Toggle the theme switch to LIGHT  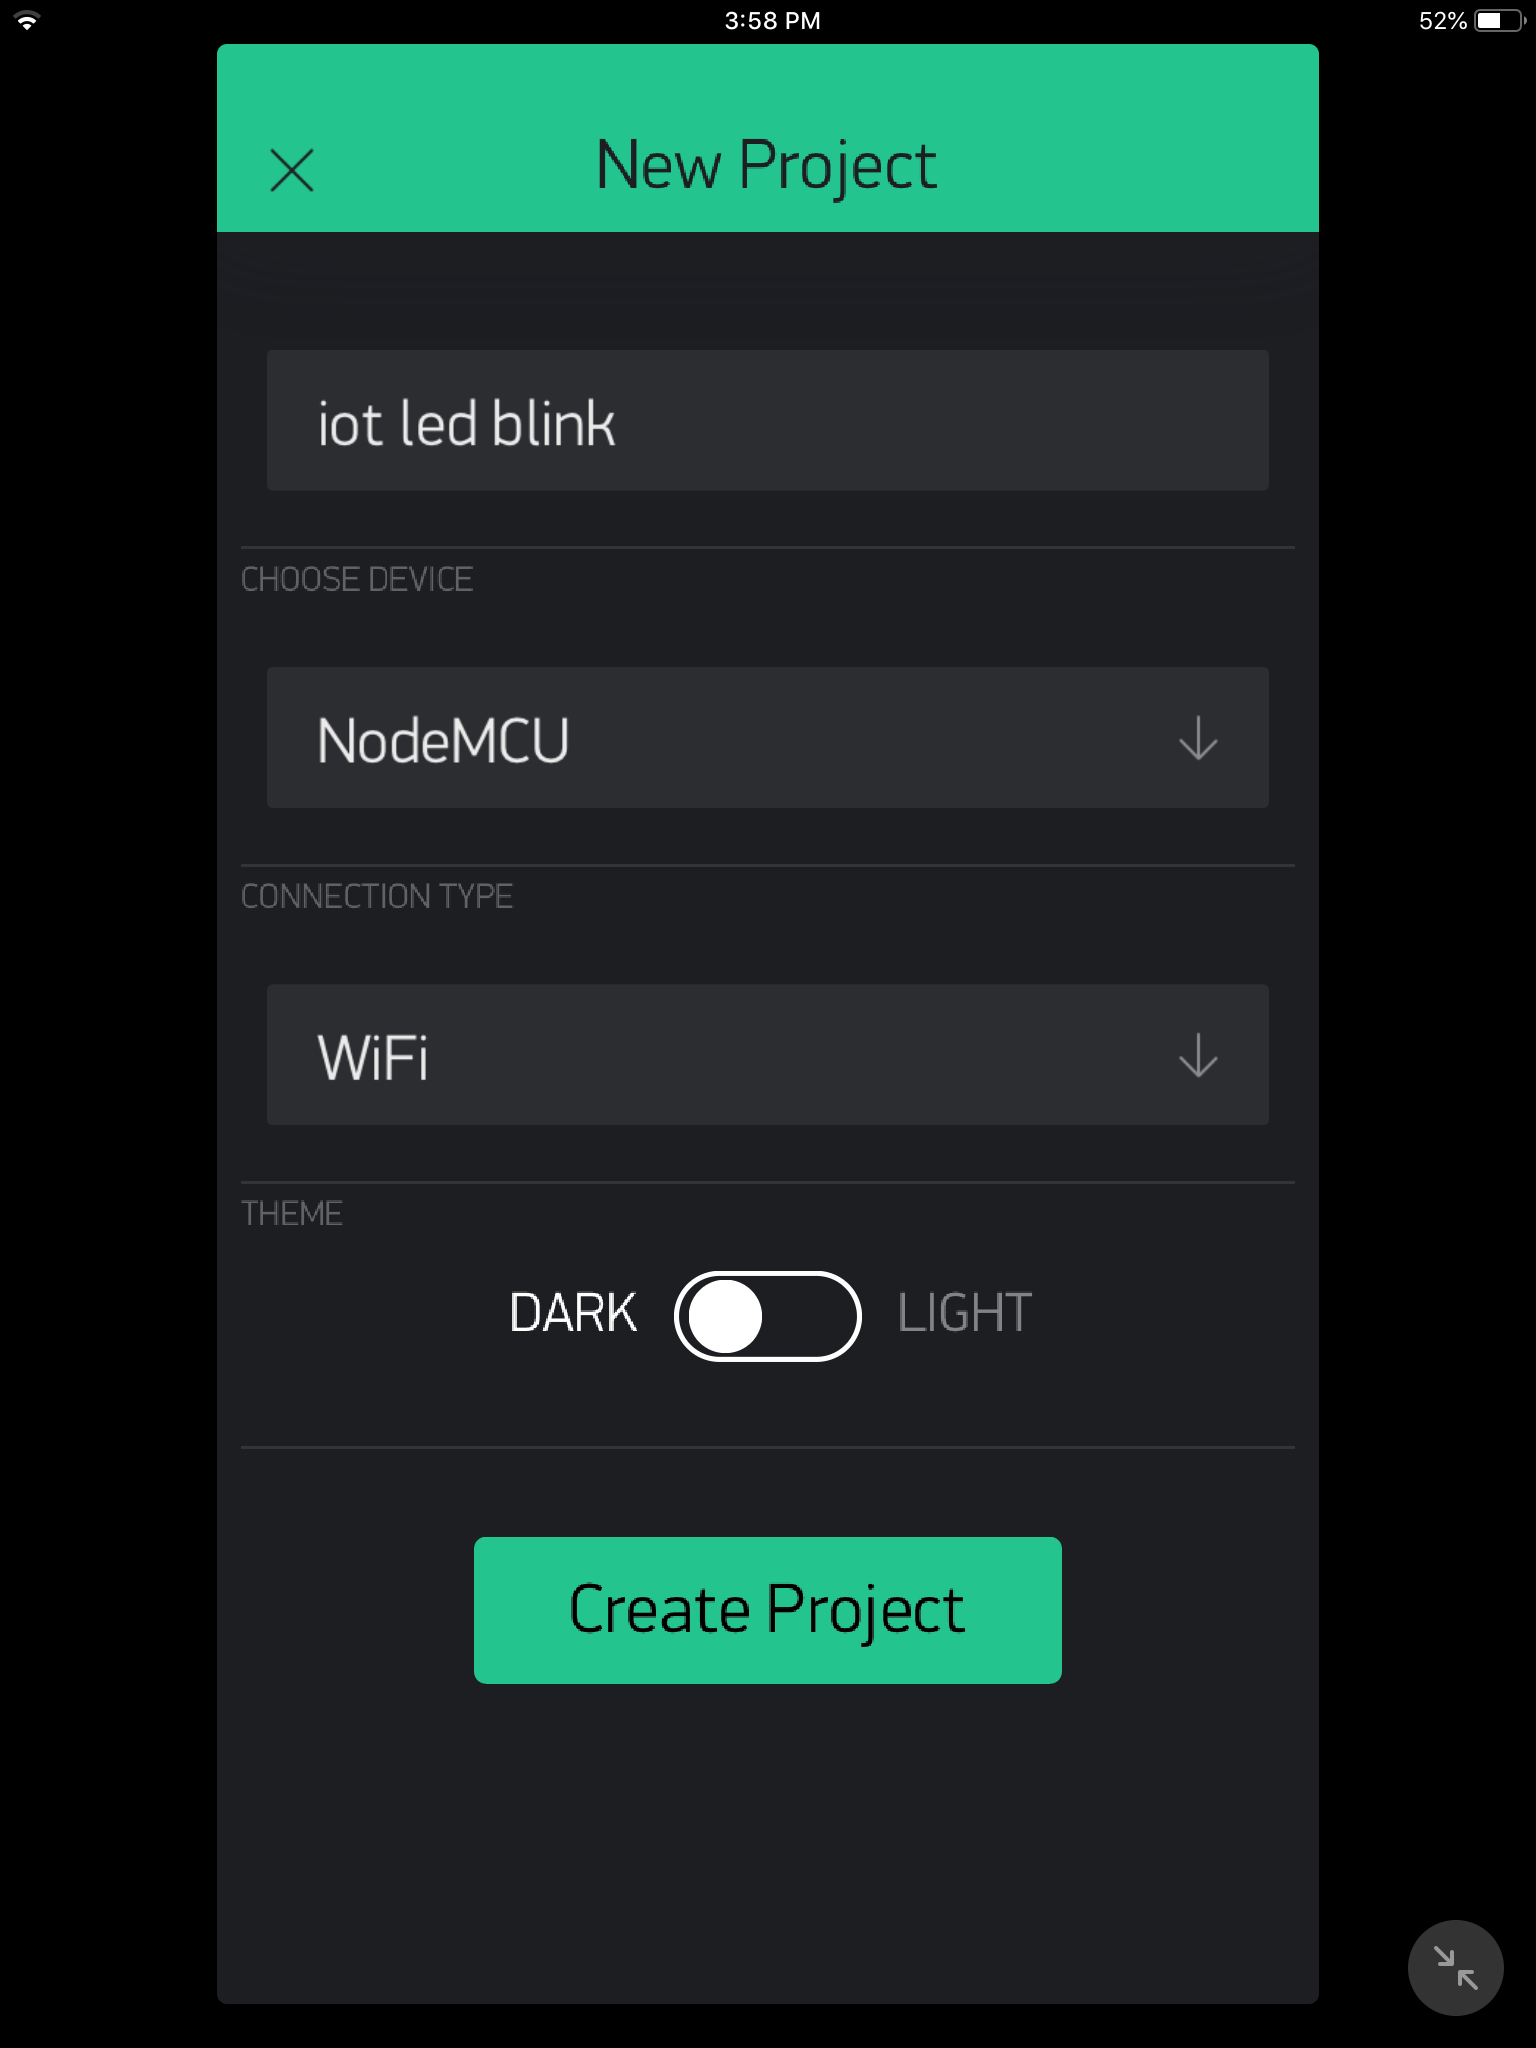[768, 1315]
